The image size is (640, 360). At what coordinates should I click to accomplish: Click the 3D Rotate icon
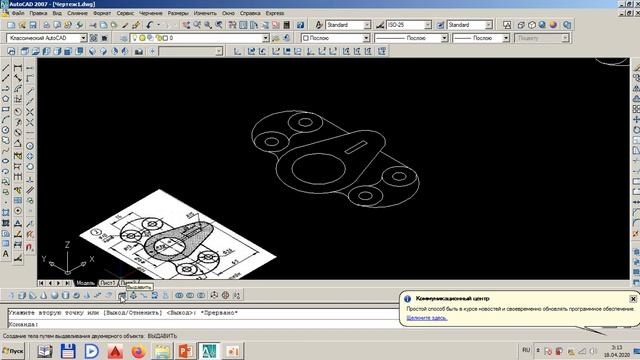225,296
